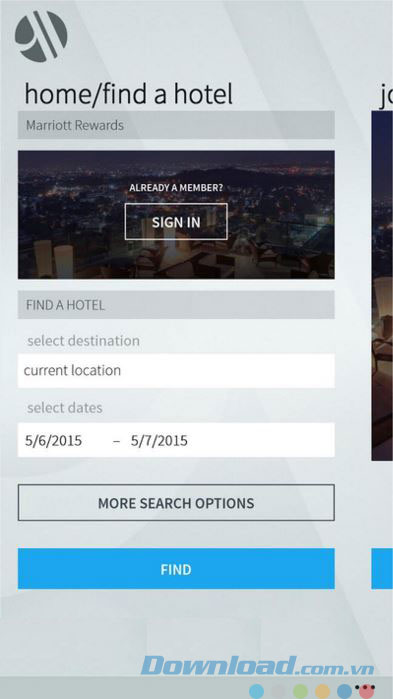Click the green circle at bottom
Viewport: 393px width, 699px height.
(x=300, y=691)
